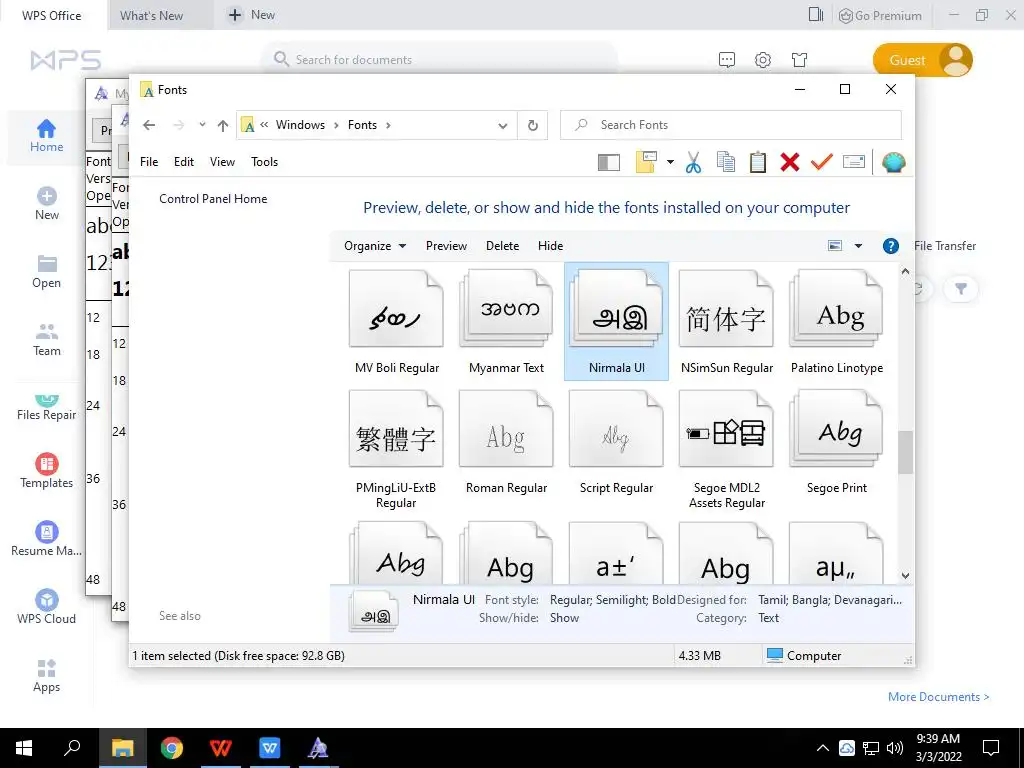Open the folder options dropdown arrow
This screenshot has width=1024, height=768.
[670, 162]
